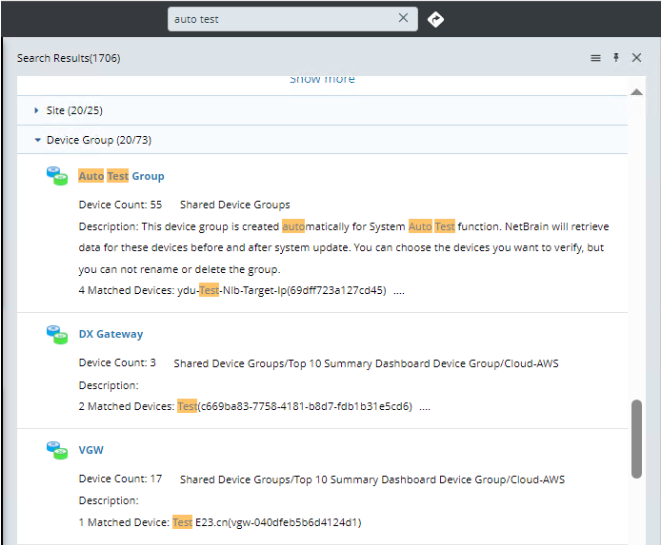Expand more matched devices for DX Gateway
The height and width of the screenshot is (545, 661).
425,407
